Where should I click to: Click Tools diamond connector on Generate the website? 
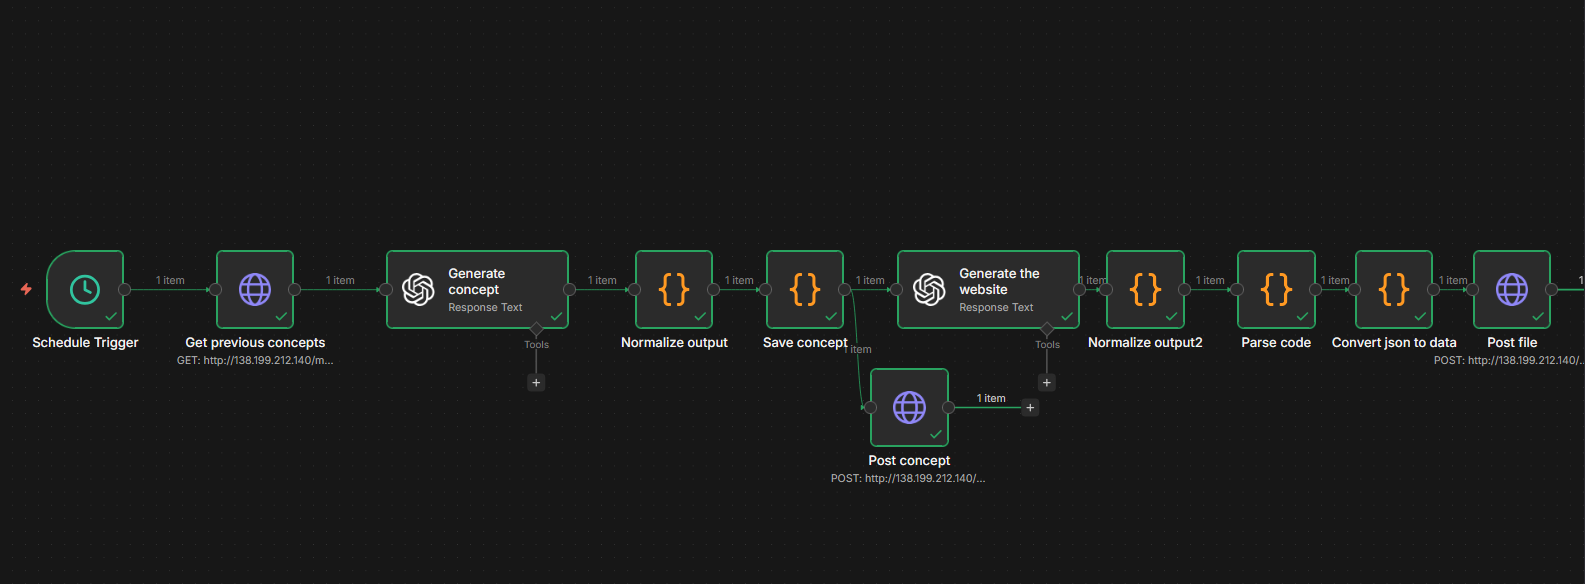click(x=1047, y=329)
